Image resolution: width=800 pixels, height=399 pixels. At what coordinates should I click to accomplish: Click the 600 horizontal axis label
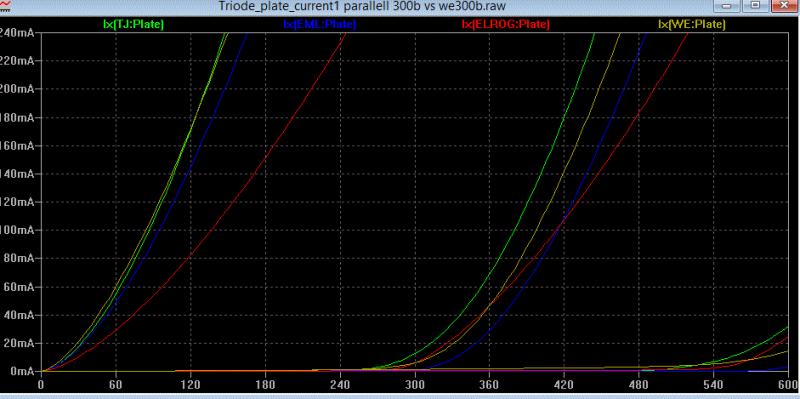[x=789, y=383]
